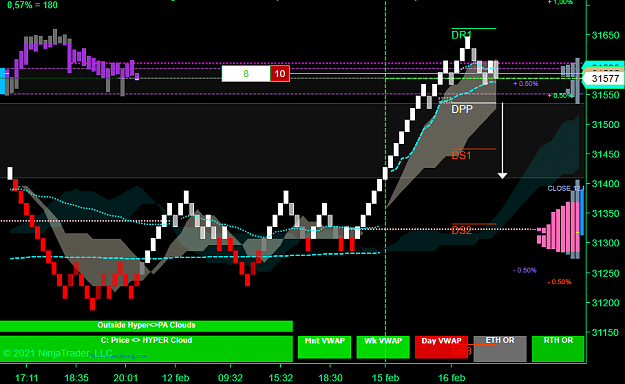Image resolution: width=625 pixels, height=384 pixels.
Task: Click the 31150 price axis label
Action: (x=605, y=333)
